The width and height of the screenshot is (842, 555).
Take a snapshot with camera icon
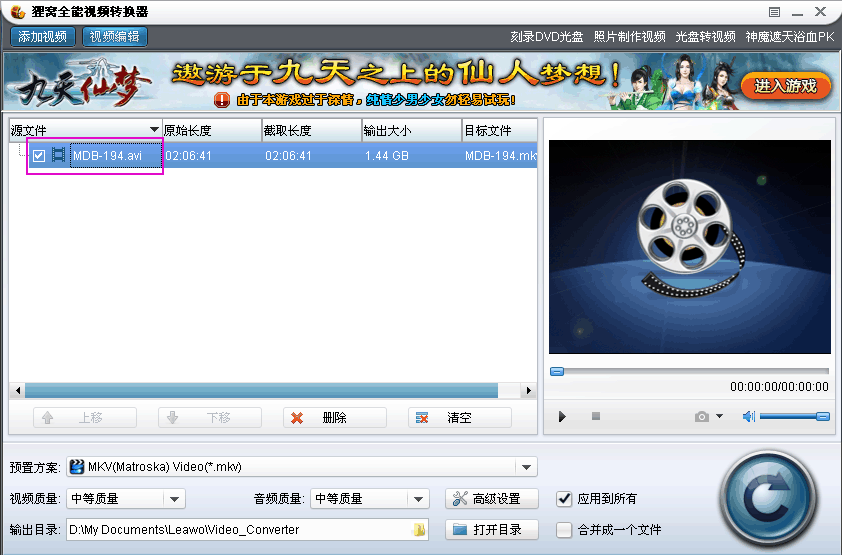[701, 417]
